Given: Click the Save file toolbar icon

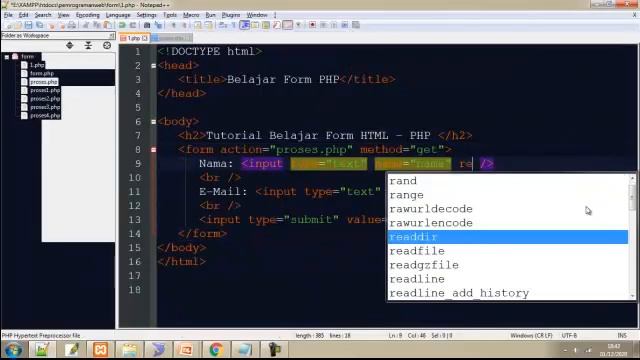Looking at the screenshot, I should tap(28, 25).
